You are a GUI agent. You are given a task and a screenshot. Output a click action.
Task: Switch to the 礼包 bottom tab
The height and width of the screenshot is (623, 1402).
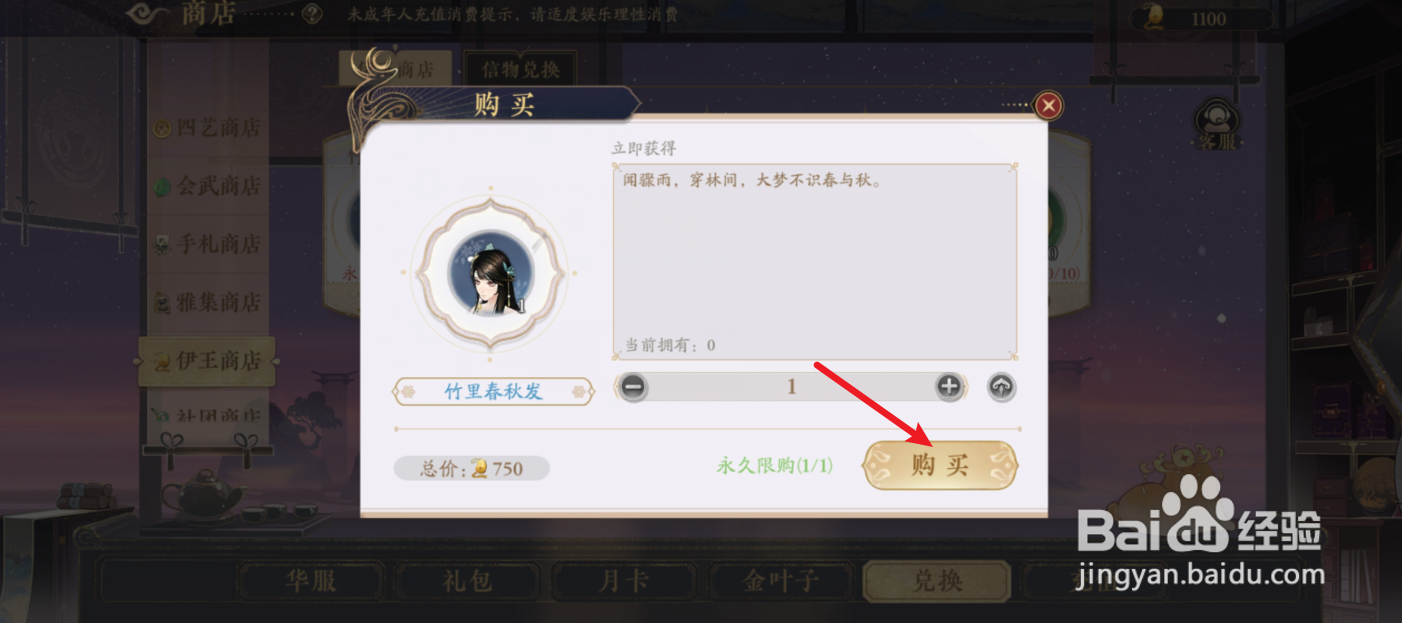[x=467, y=581]
